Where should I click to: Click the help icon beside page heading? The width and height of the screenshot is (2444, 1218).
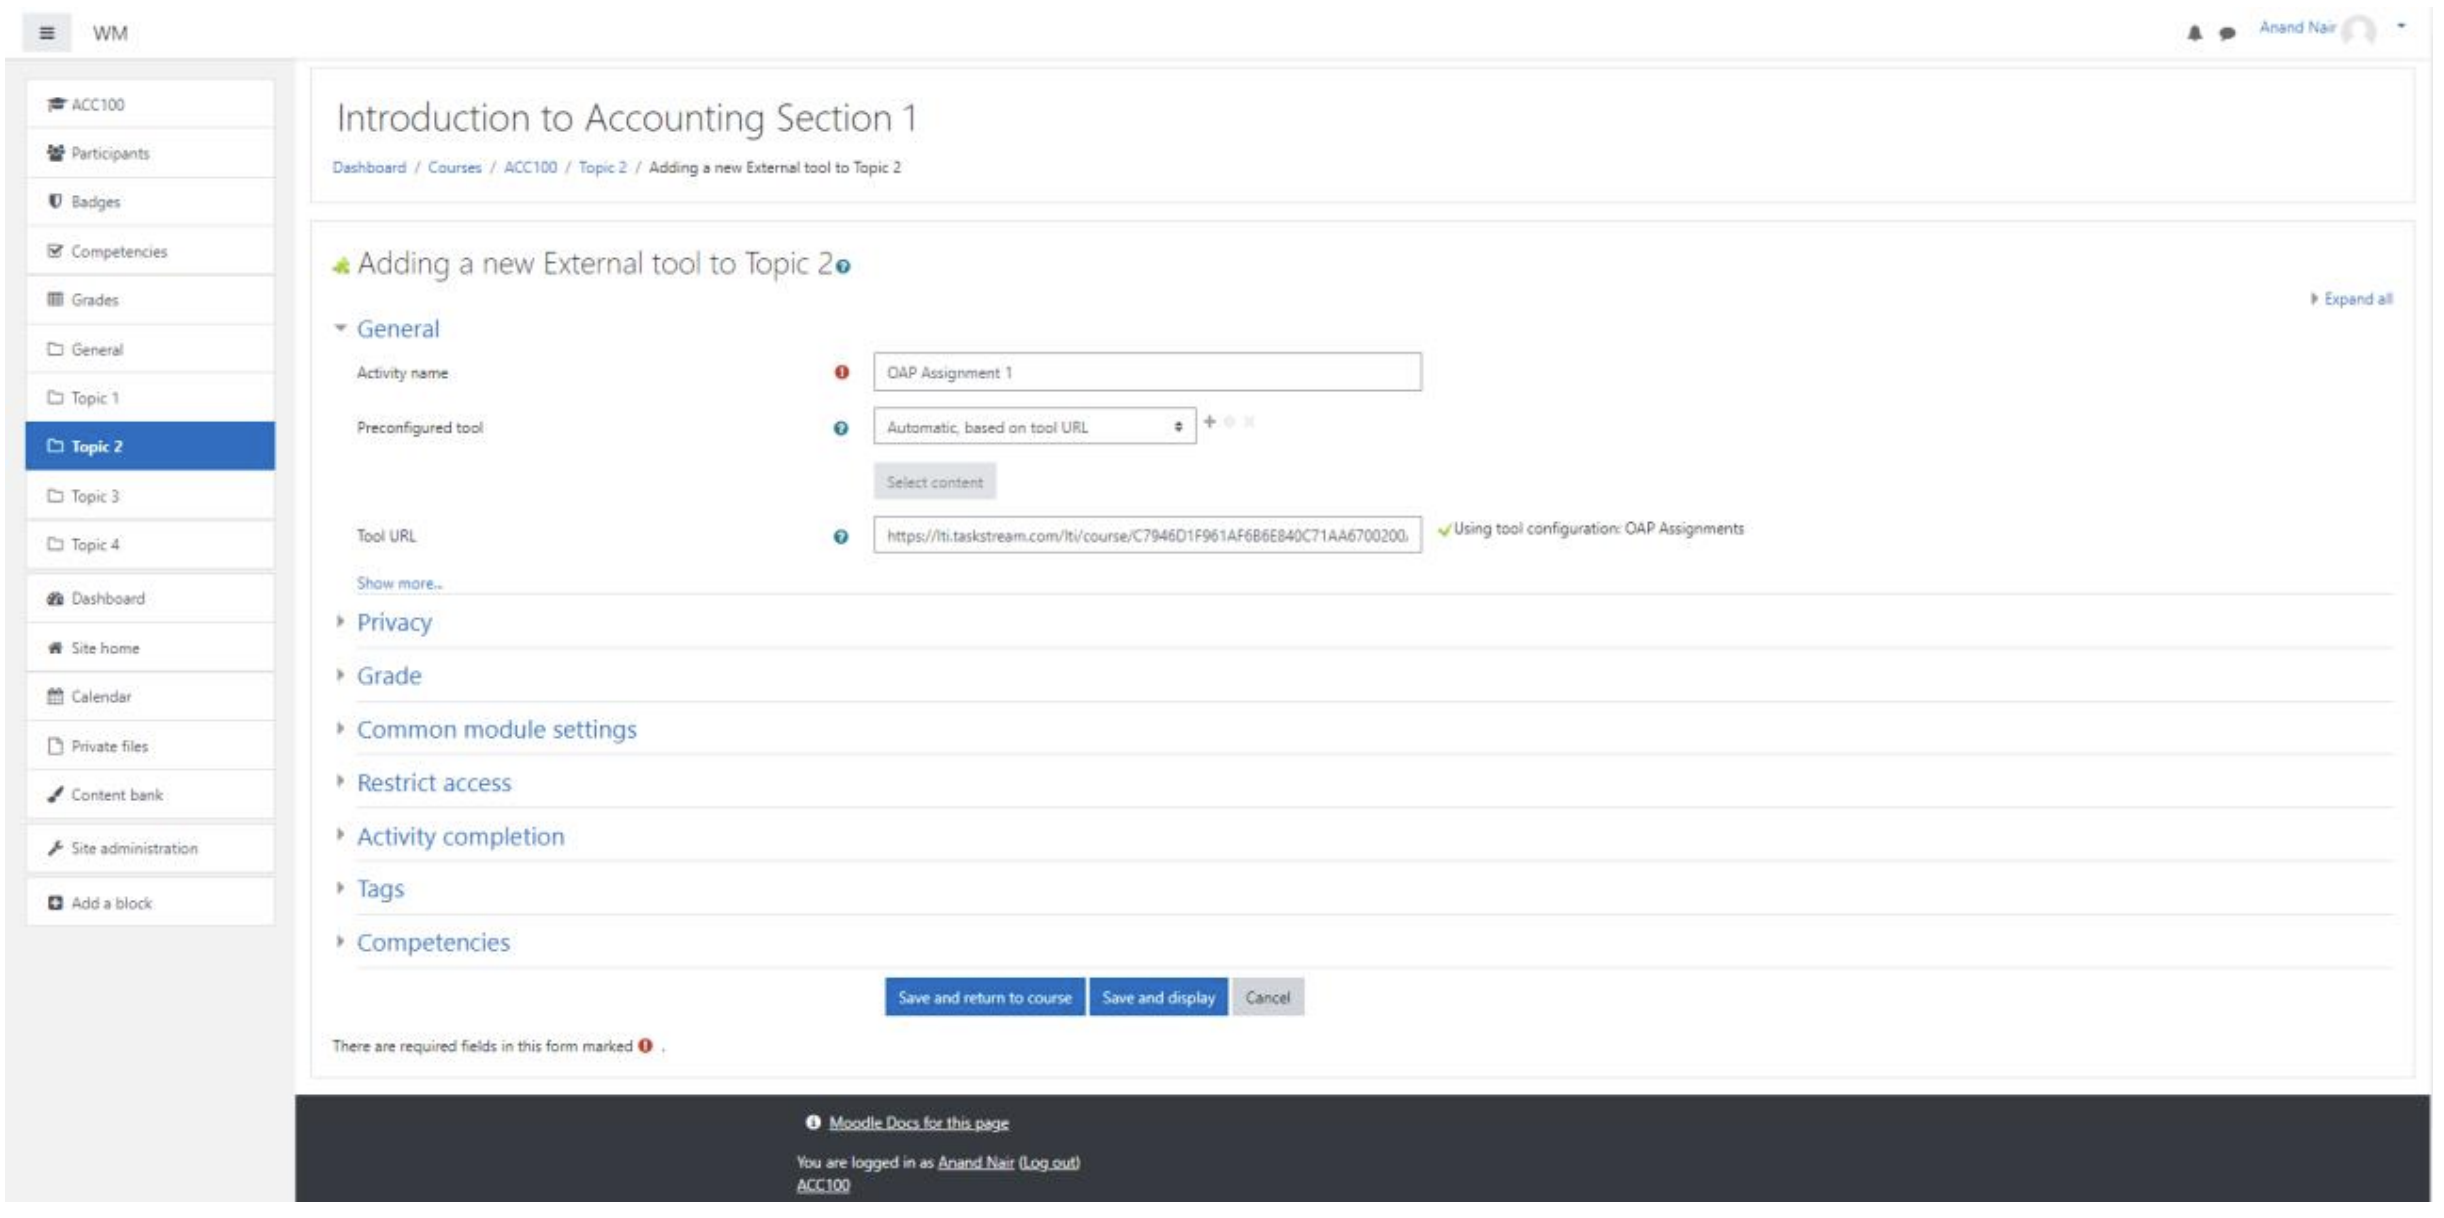click(843, 267)
